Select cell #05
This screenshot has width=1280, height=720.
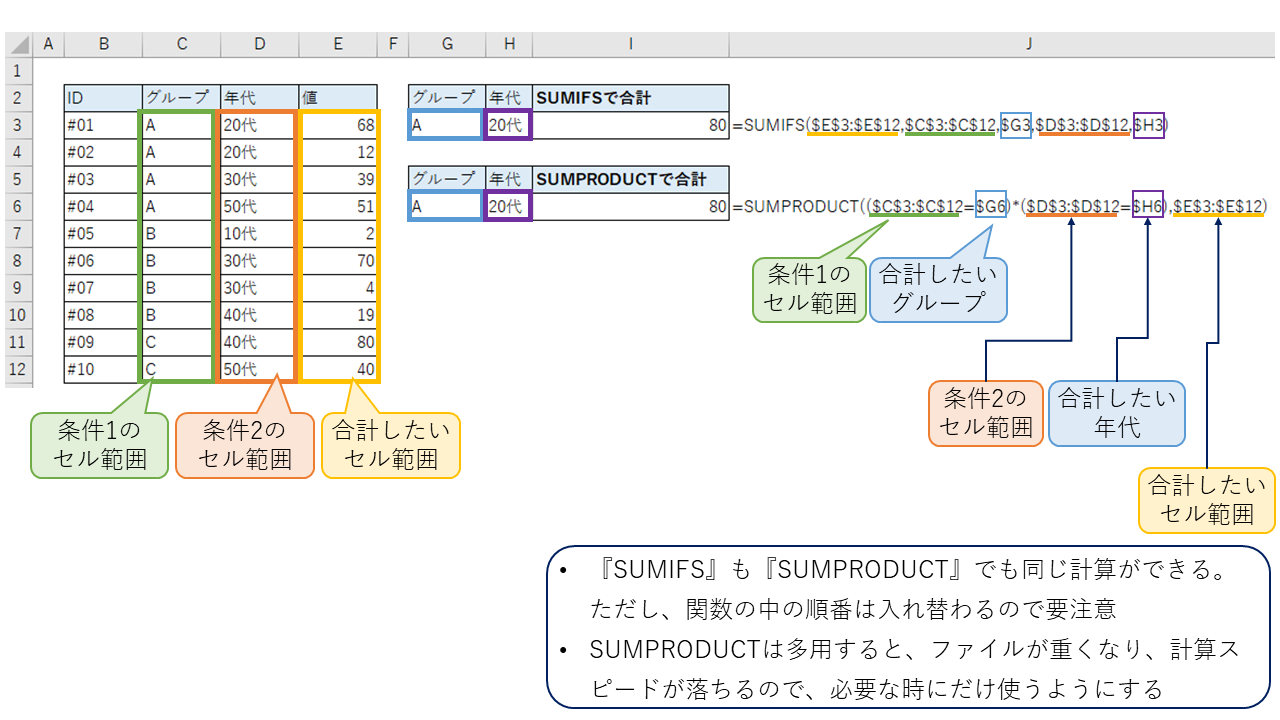pos(103,233)
